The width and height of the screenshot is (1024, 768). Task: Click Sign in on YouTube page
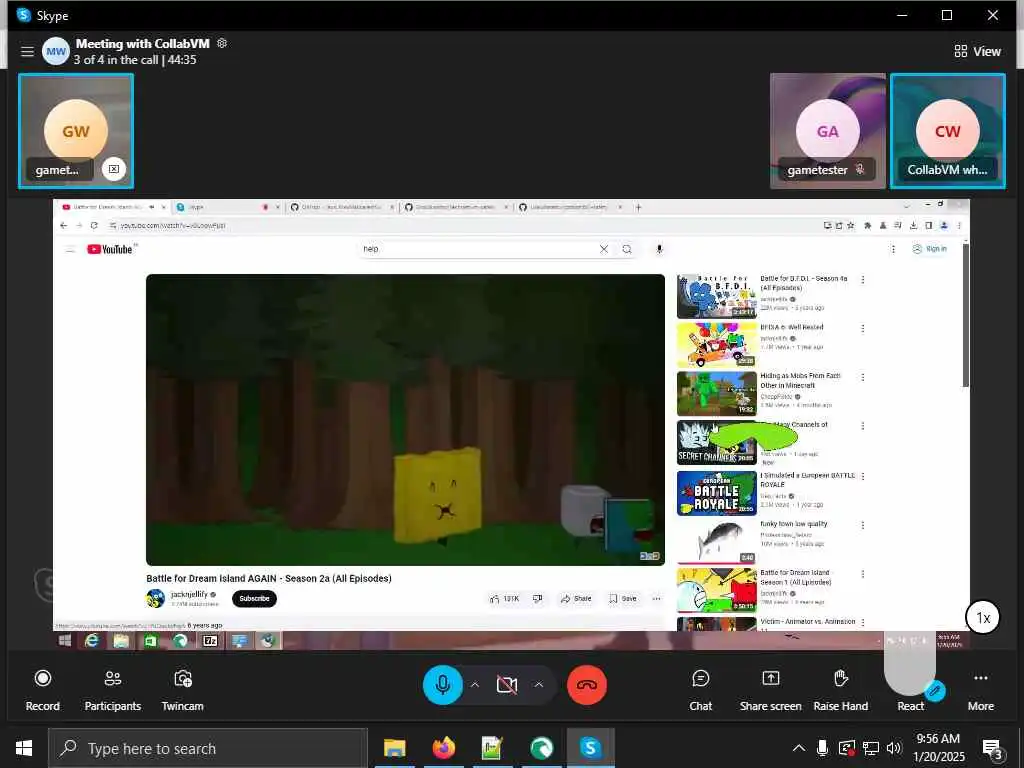929,249
